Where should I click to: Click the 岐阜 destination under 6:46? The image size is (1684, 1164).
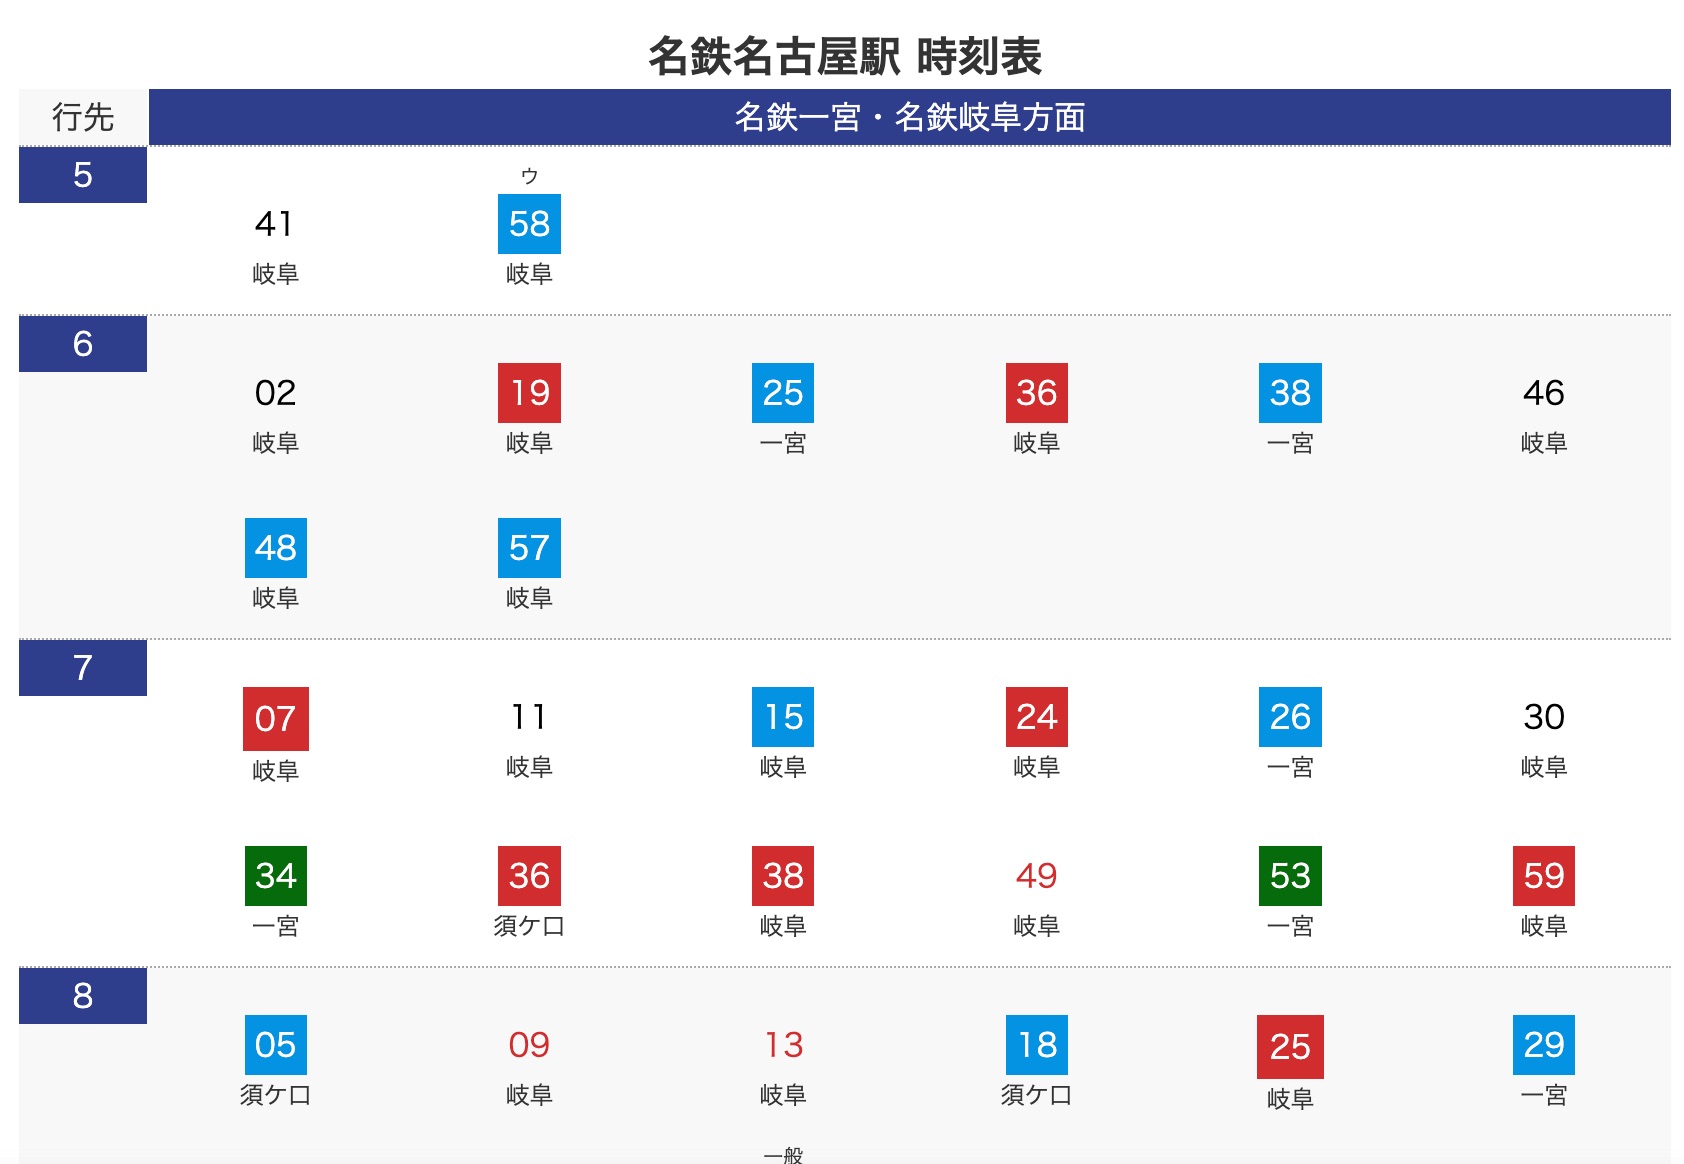(x=1544, y=443)
